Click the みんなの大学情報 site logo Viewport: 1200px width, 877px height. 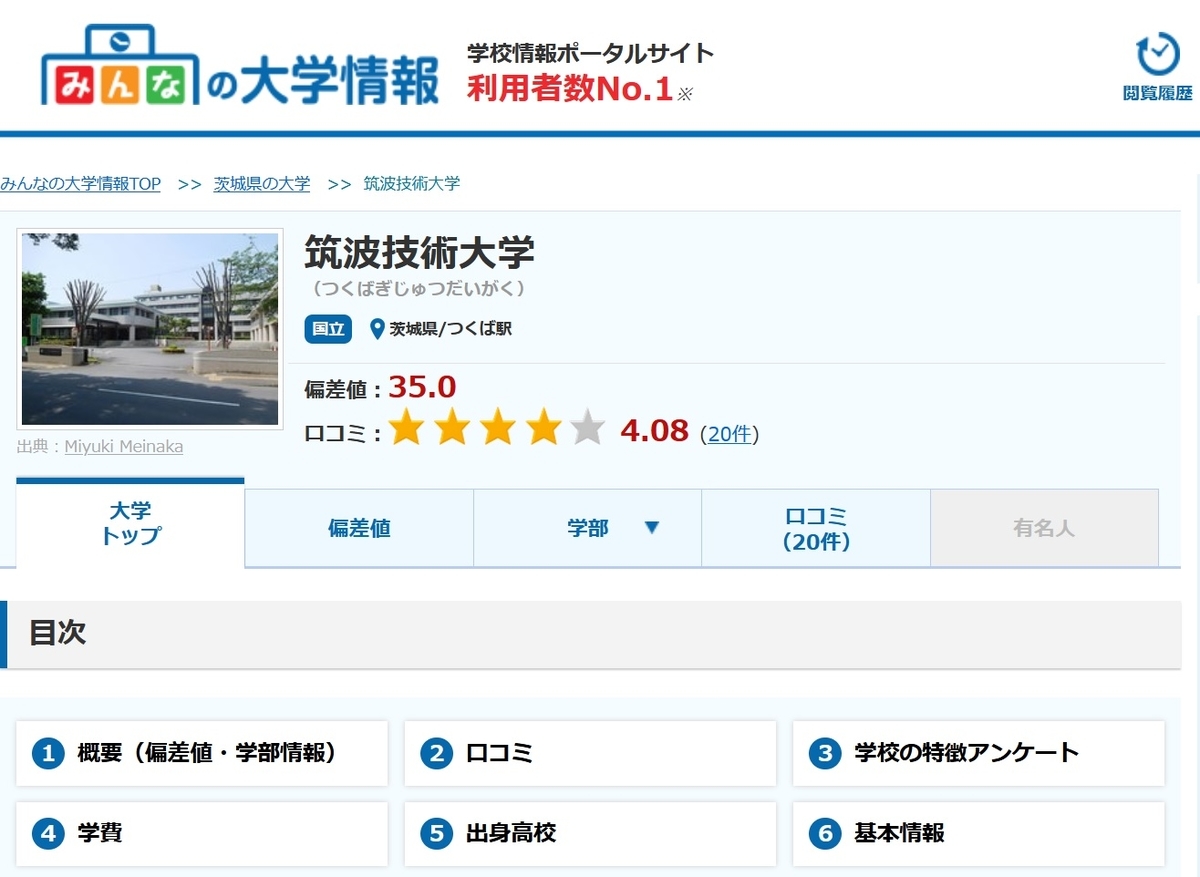click(240, 67)
